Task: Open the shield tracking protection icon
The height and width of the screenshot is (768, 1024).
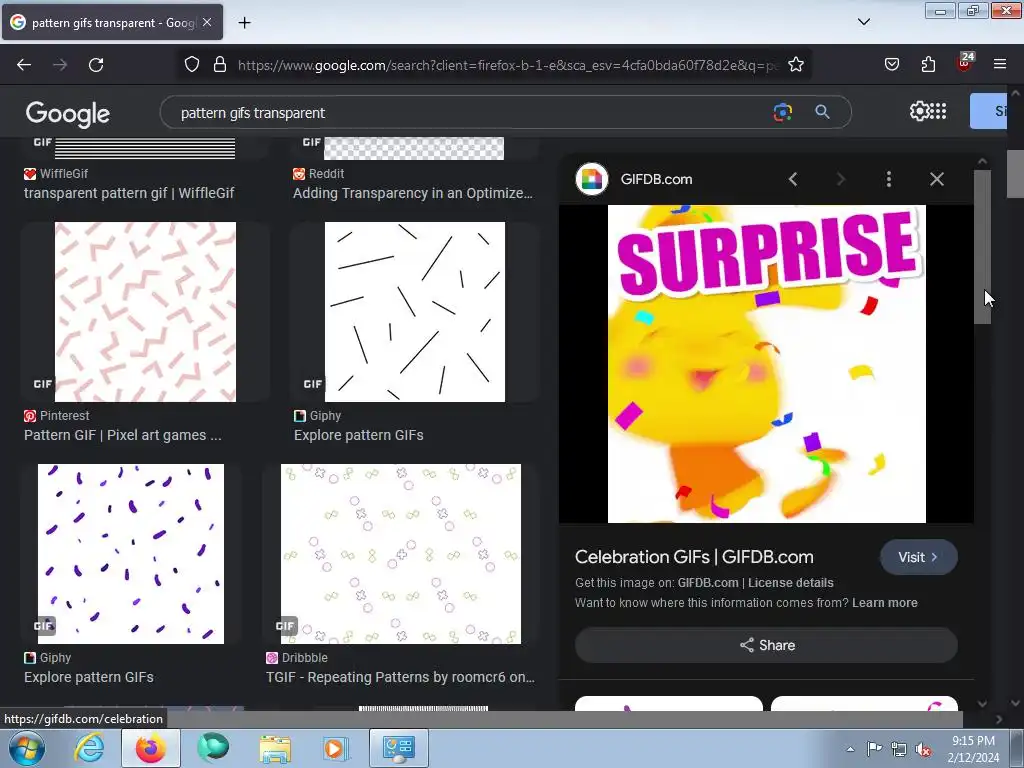Action: [x=191, y=65]
